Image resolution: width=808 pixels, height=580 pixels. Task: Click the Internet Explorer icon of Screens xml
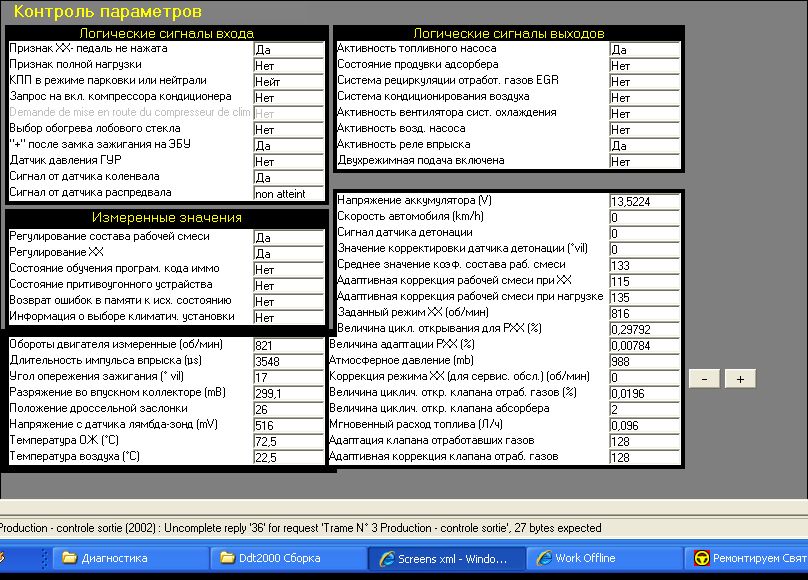coord(386,558)
